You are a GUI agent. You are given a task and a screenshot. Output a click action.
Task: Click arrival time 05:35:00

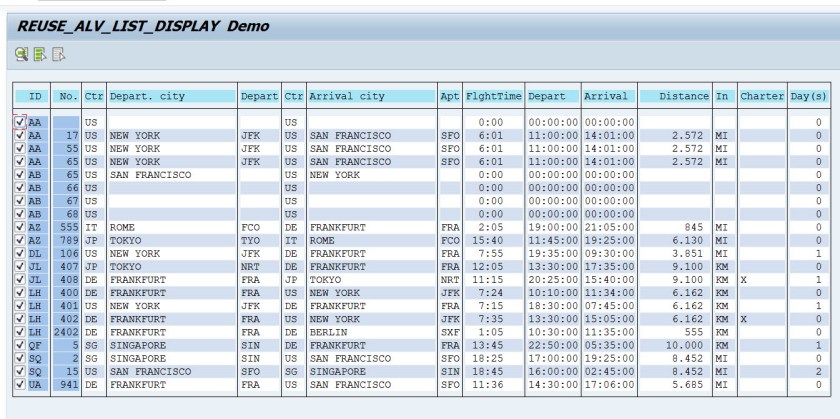609,346
